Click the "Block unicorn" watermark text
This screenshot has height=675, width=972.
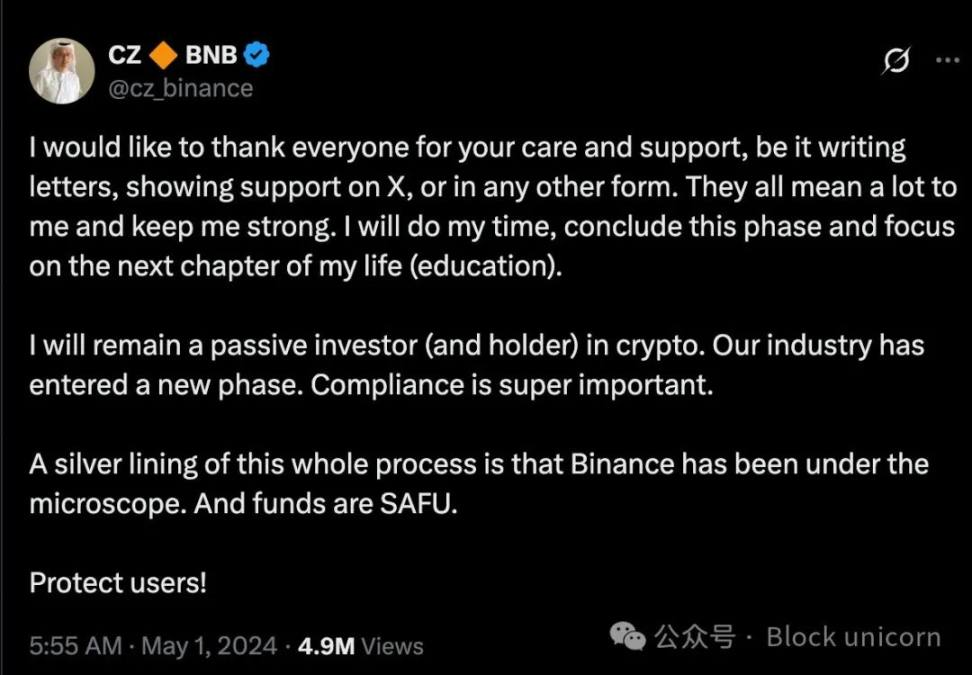pos(853,636)
